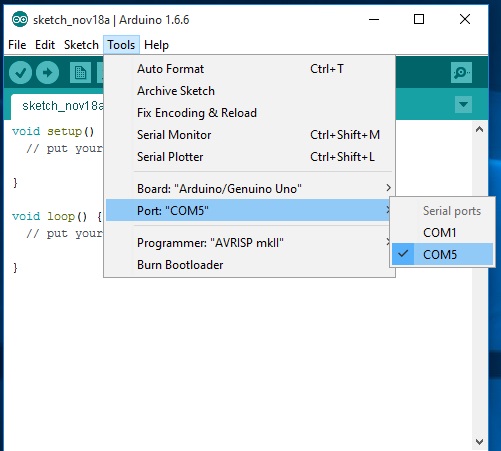Click the editor scrollbar down arrow
The height and width of the screenshot is (451, 501).
click(x=480, y=442)
